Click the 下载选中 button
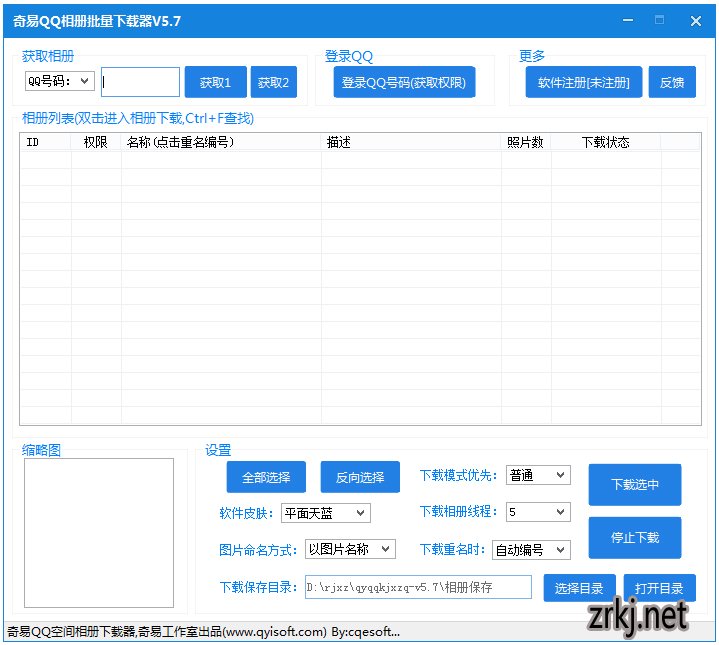The image size is (719, 645). (x=635, y=485)
